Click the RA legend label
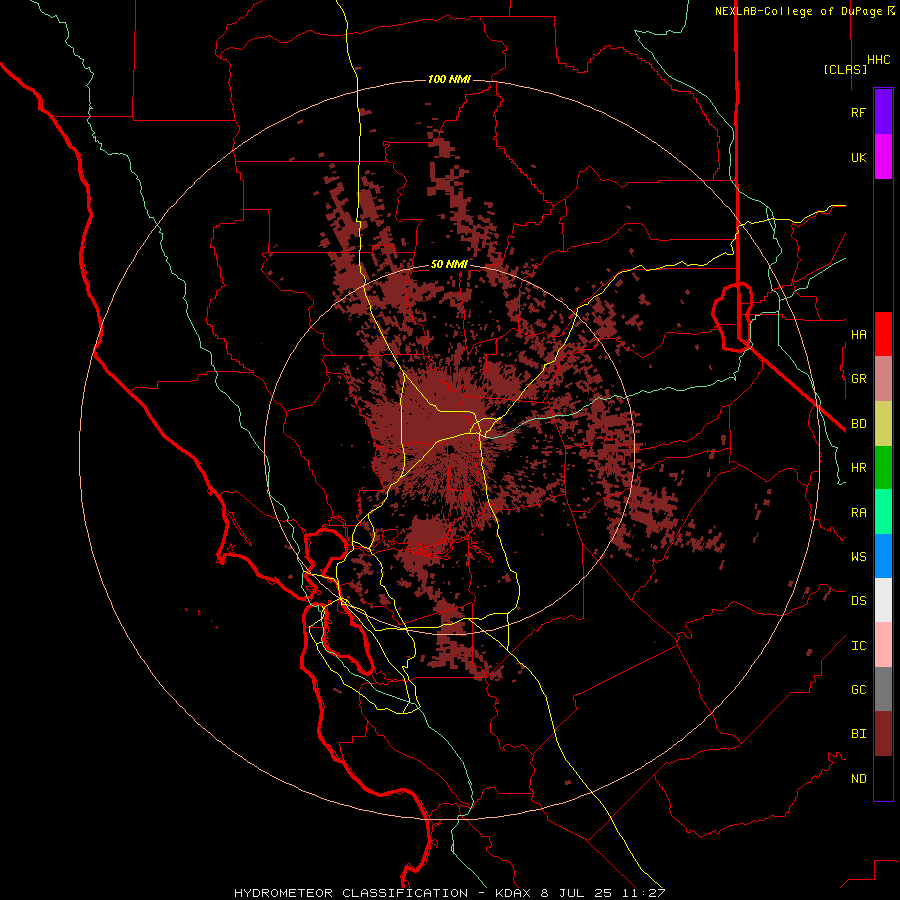The image size is (900, 900). coord(858,513)
